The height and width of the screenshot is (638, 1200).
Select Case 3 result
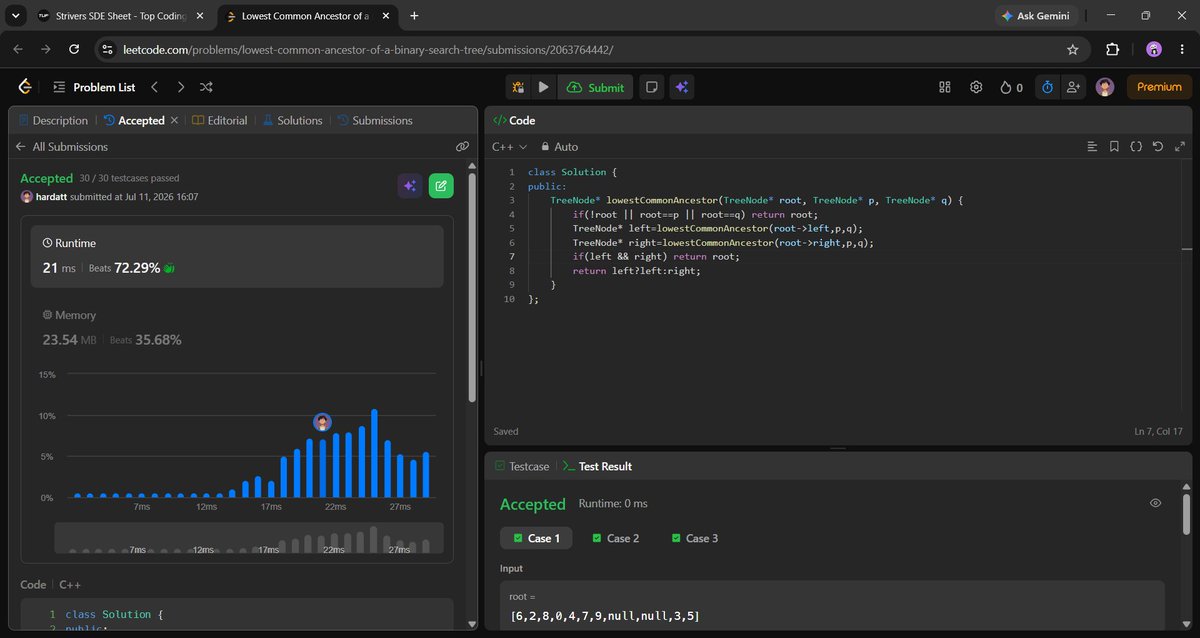694,538
